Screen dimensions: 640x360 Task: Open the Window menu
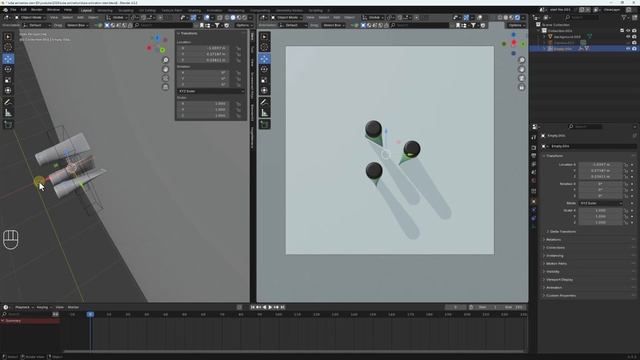coord(53,10)
